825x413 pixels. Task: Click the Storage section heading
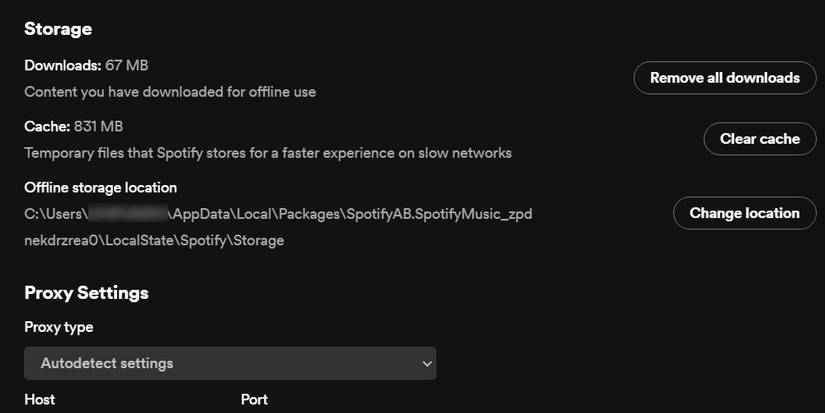58,29
